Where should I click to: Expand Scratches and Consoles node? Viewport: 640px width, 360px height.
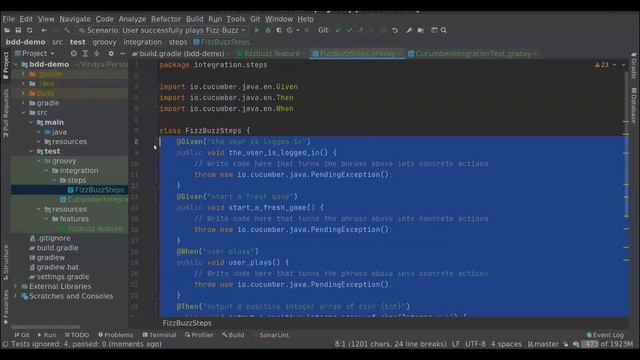[16, 296]
